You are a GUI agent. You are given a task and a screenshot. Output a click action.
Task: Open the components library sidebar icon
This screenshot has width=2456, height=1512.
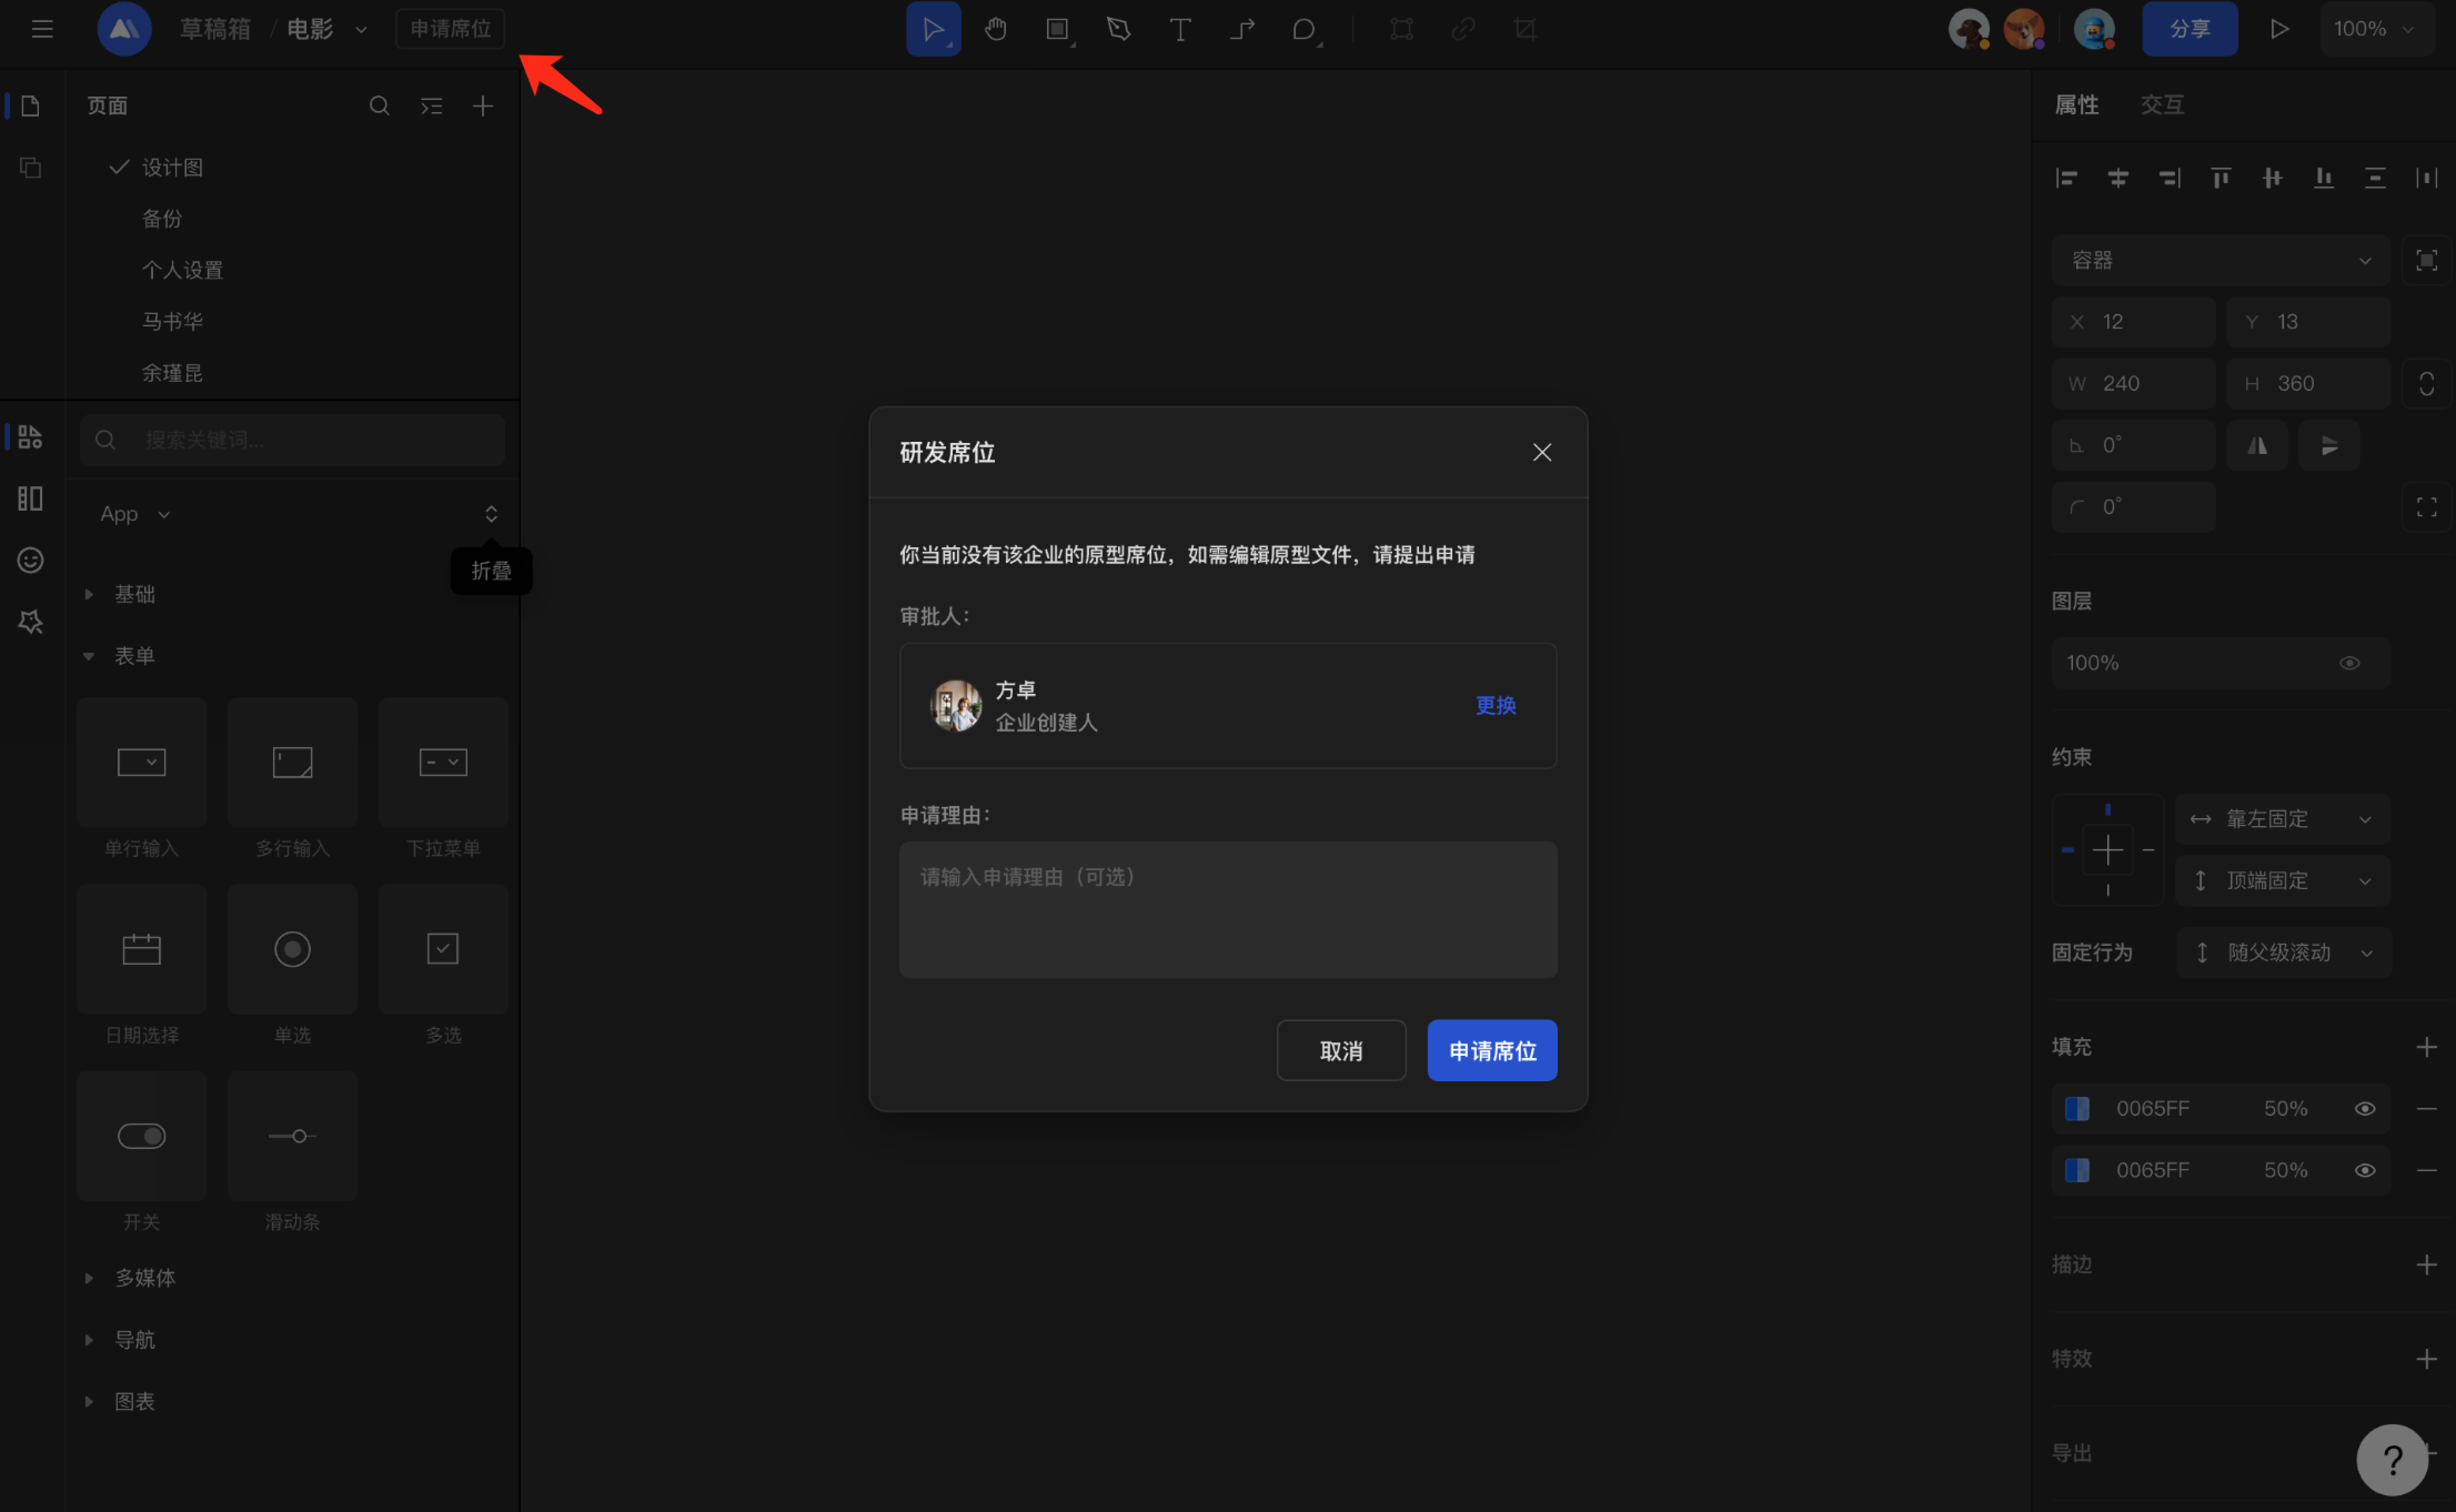point(30,437)
